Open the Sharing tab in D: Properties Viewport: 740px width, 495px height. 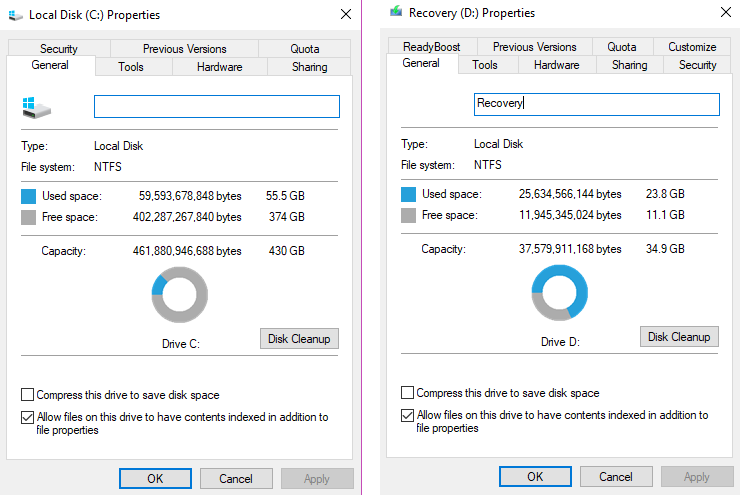pyautogui.click(x=630, y=65)
